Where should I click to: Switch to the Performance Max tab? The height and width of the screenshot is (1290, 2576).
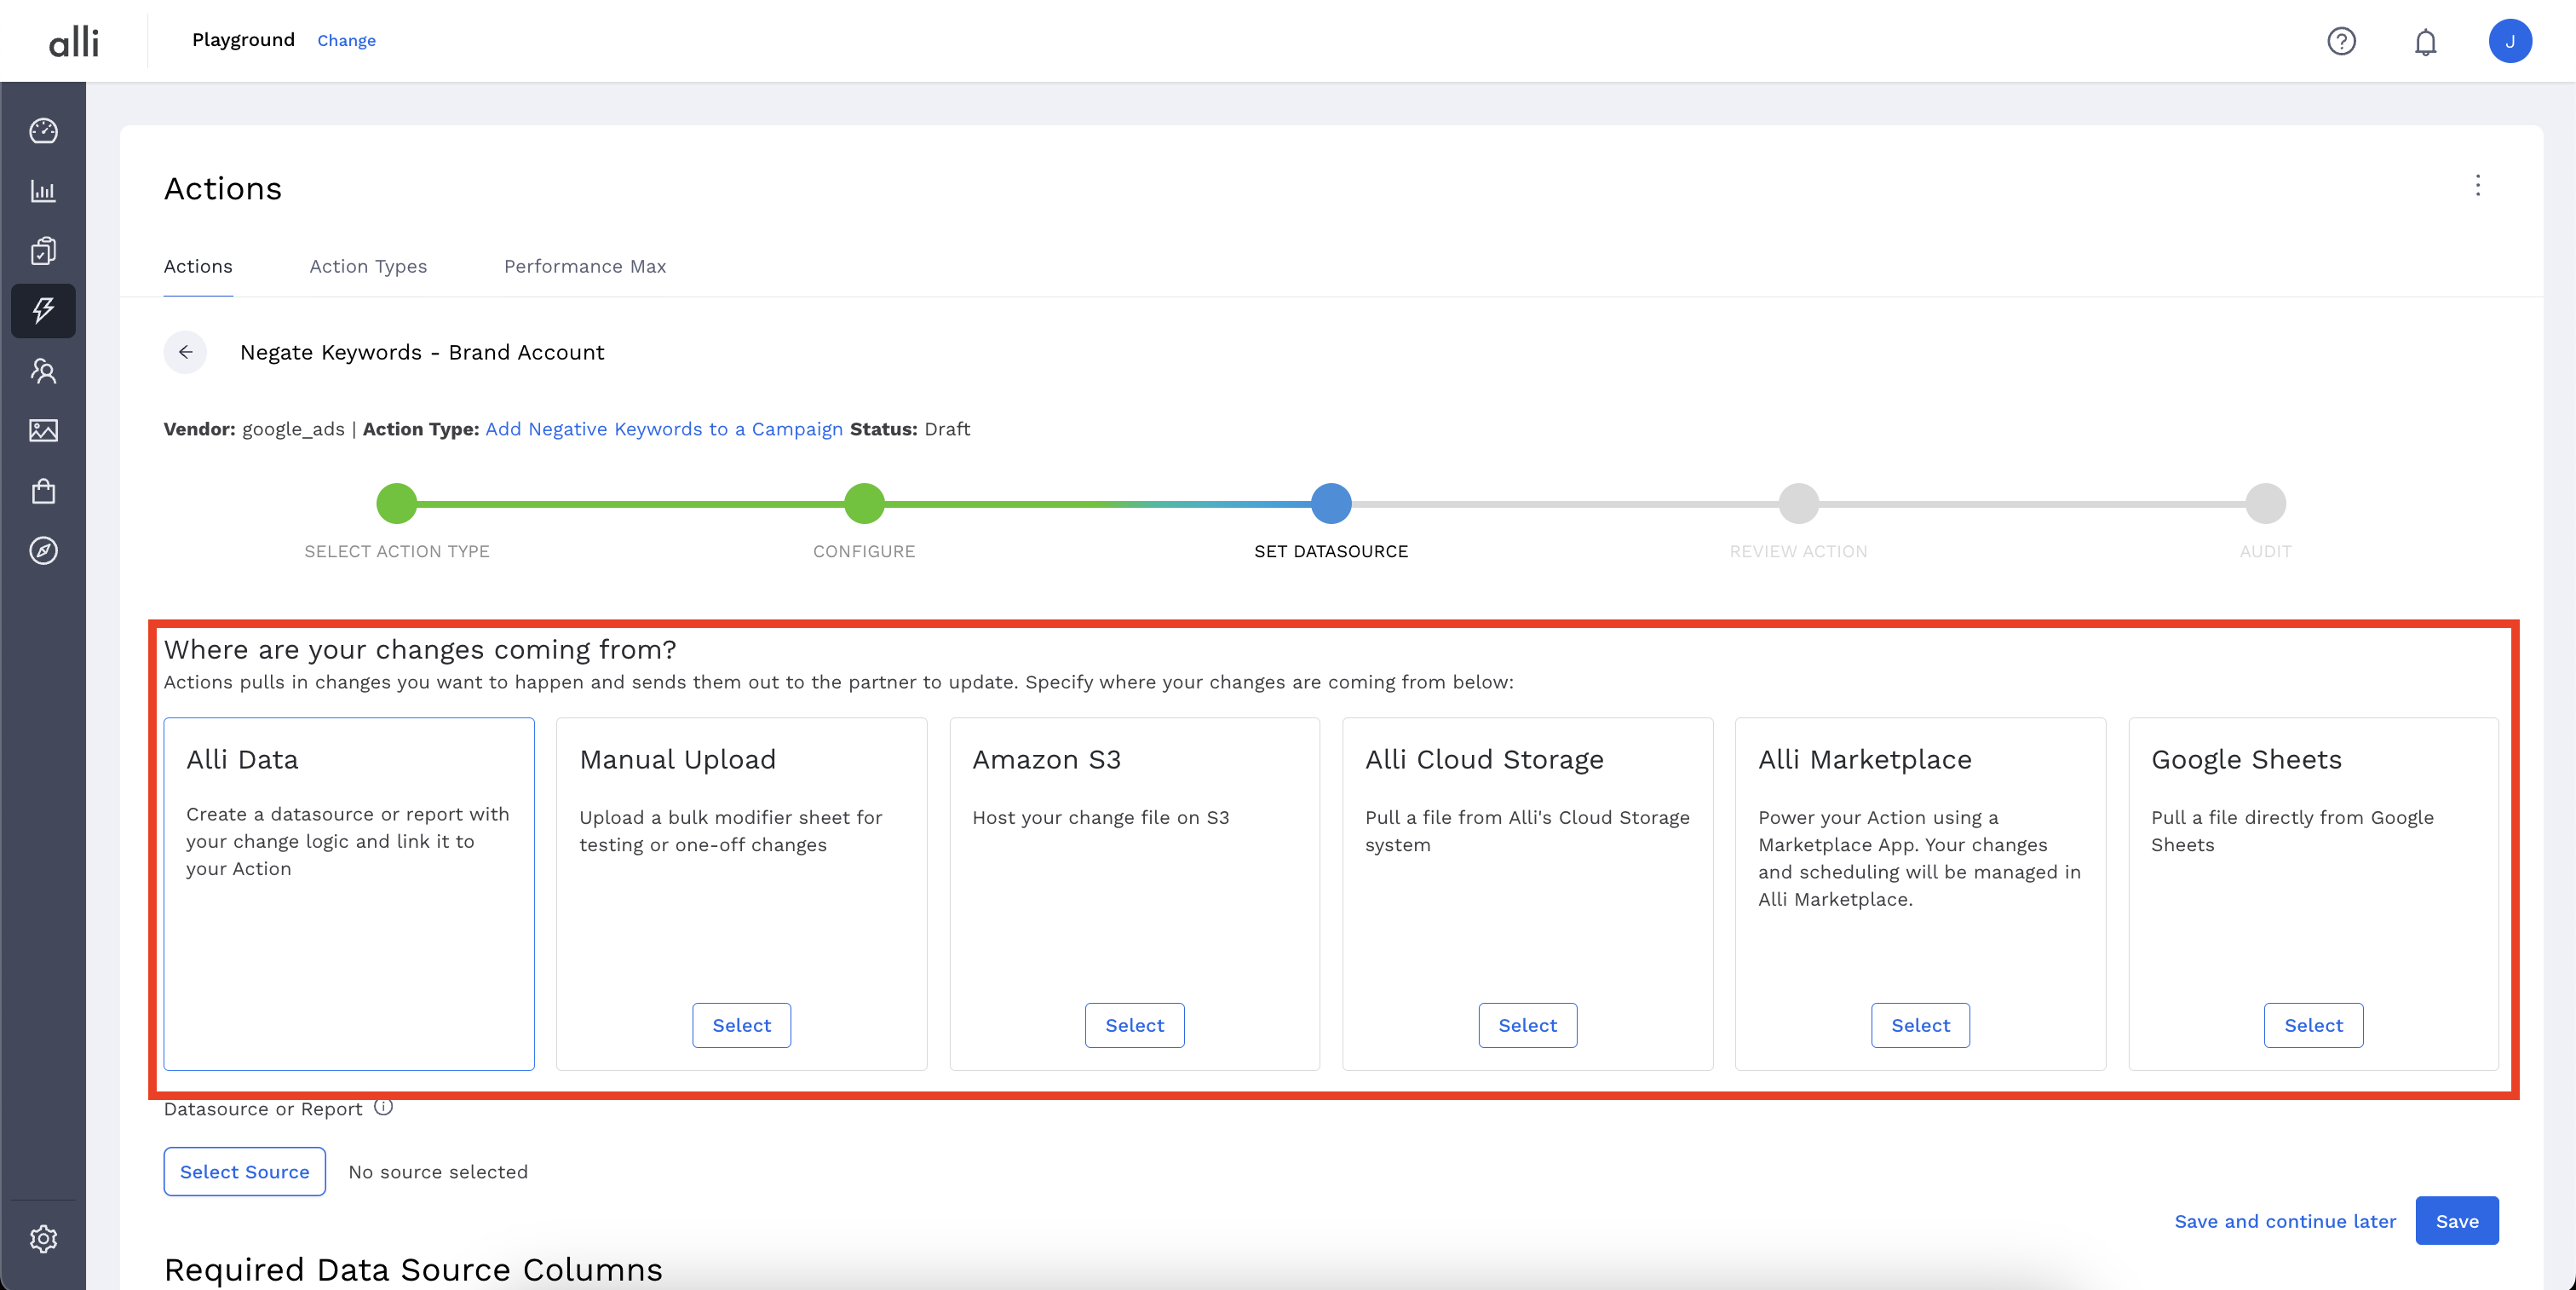point(585,266)
